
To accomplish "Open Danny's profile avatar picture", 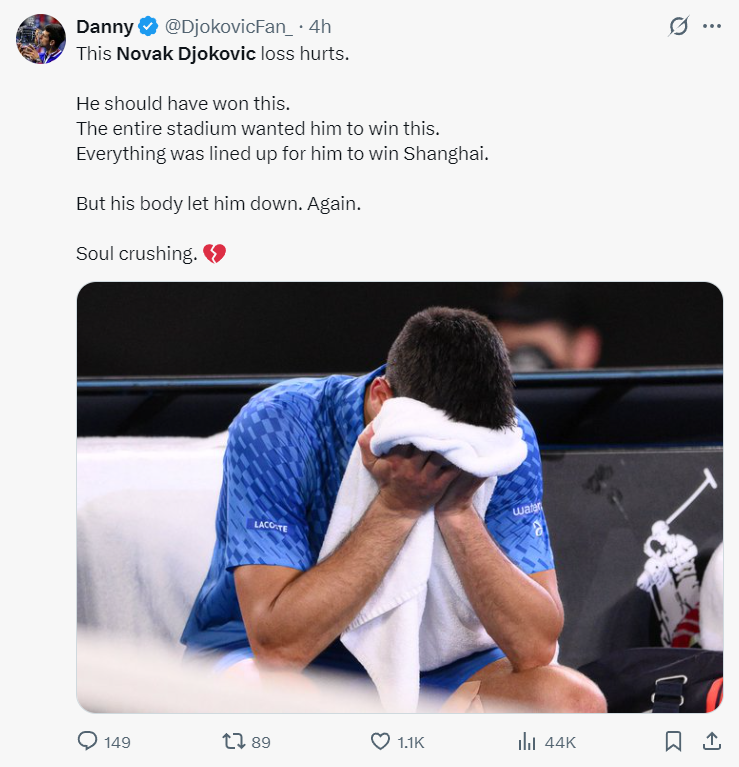I will pyautogui.click(x=41, y=39).
